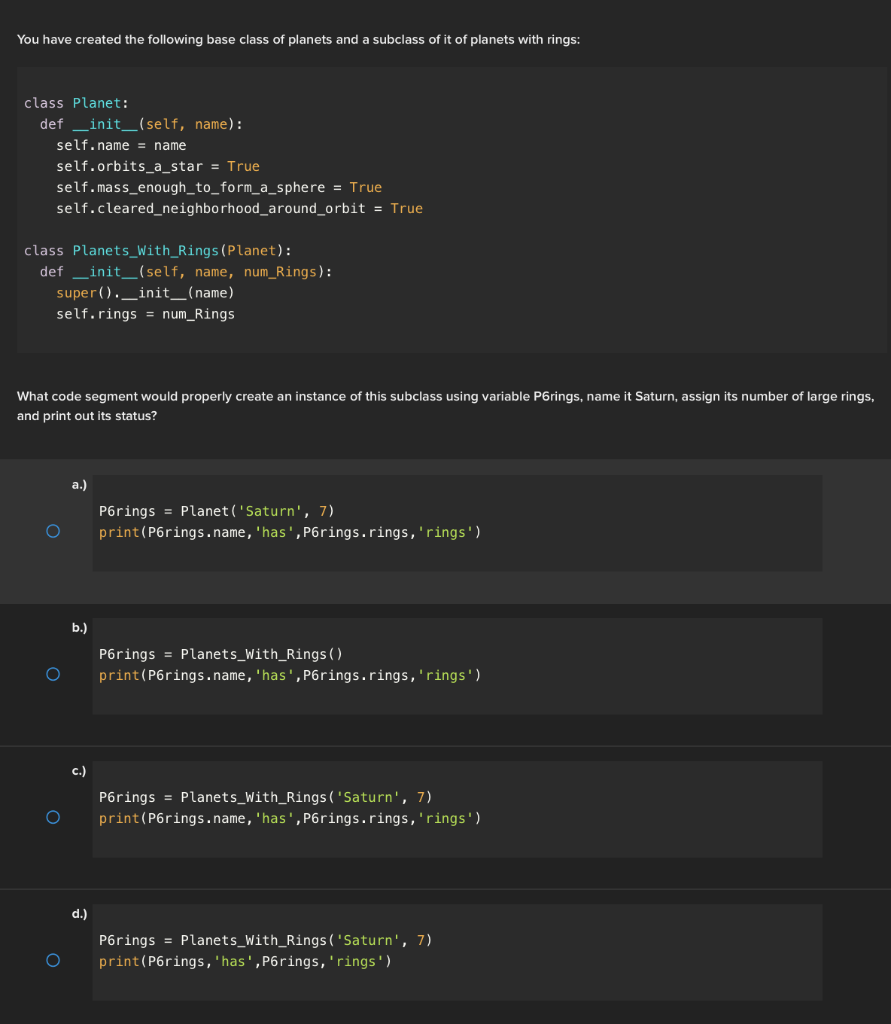Click the Planets_With_Rings() call in option b
Image resolution: width=891 pixels, height=1024 pixels.
tap(264, 654)
